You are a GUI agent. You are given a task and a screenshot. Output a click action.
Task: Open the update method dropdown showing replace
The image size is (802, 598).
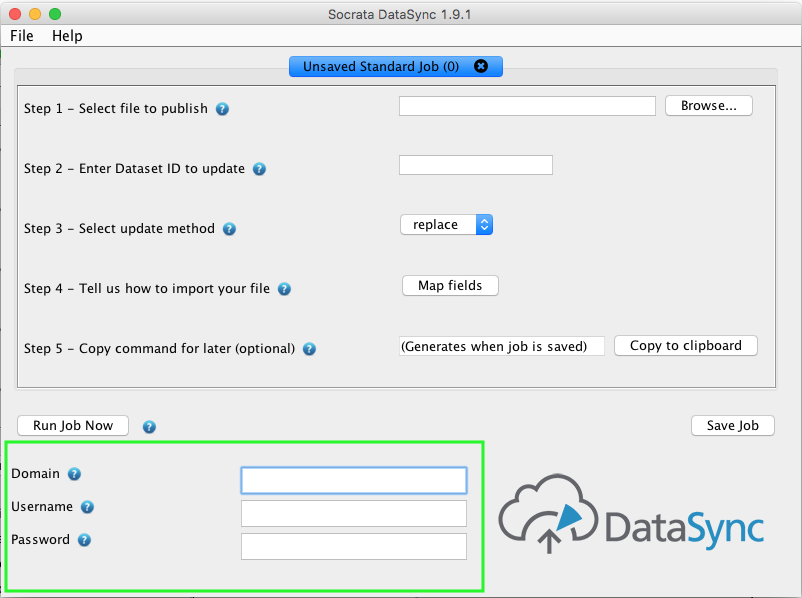tap(447, 225)
